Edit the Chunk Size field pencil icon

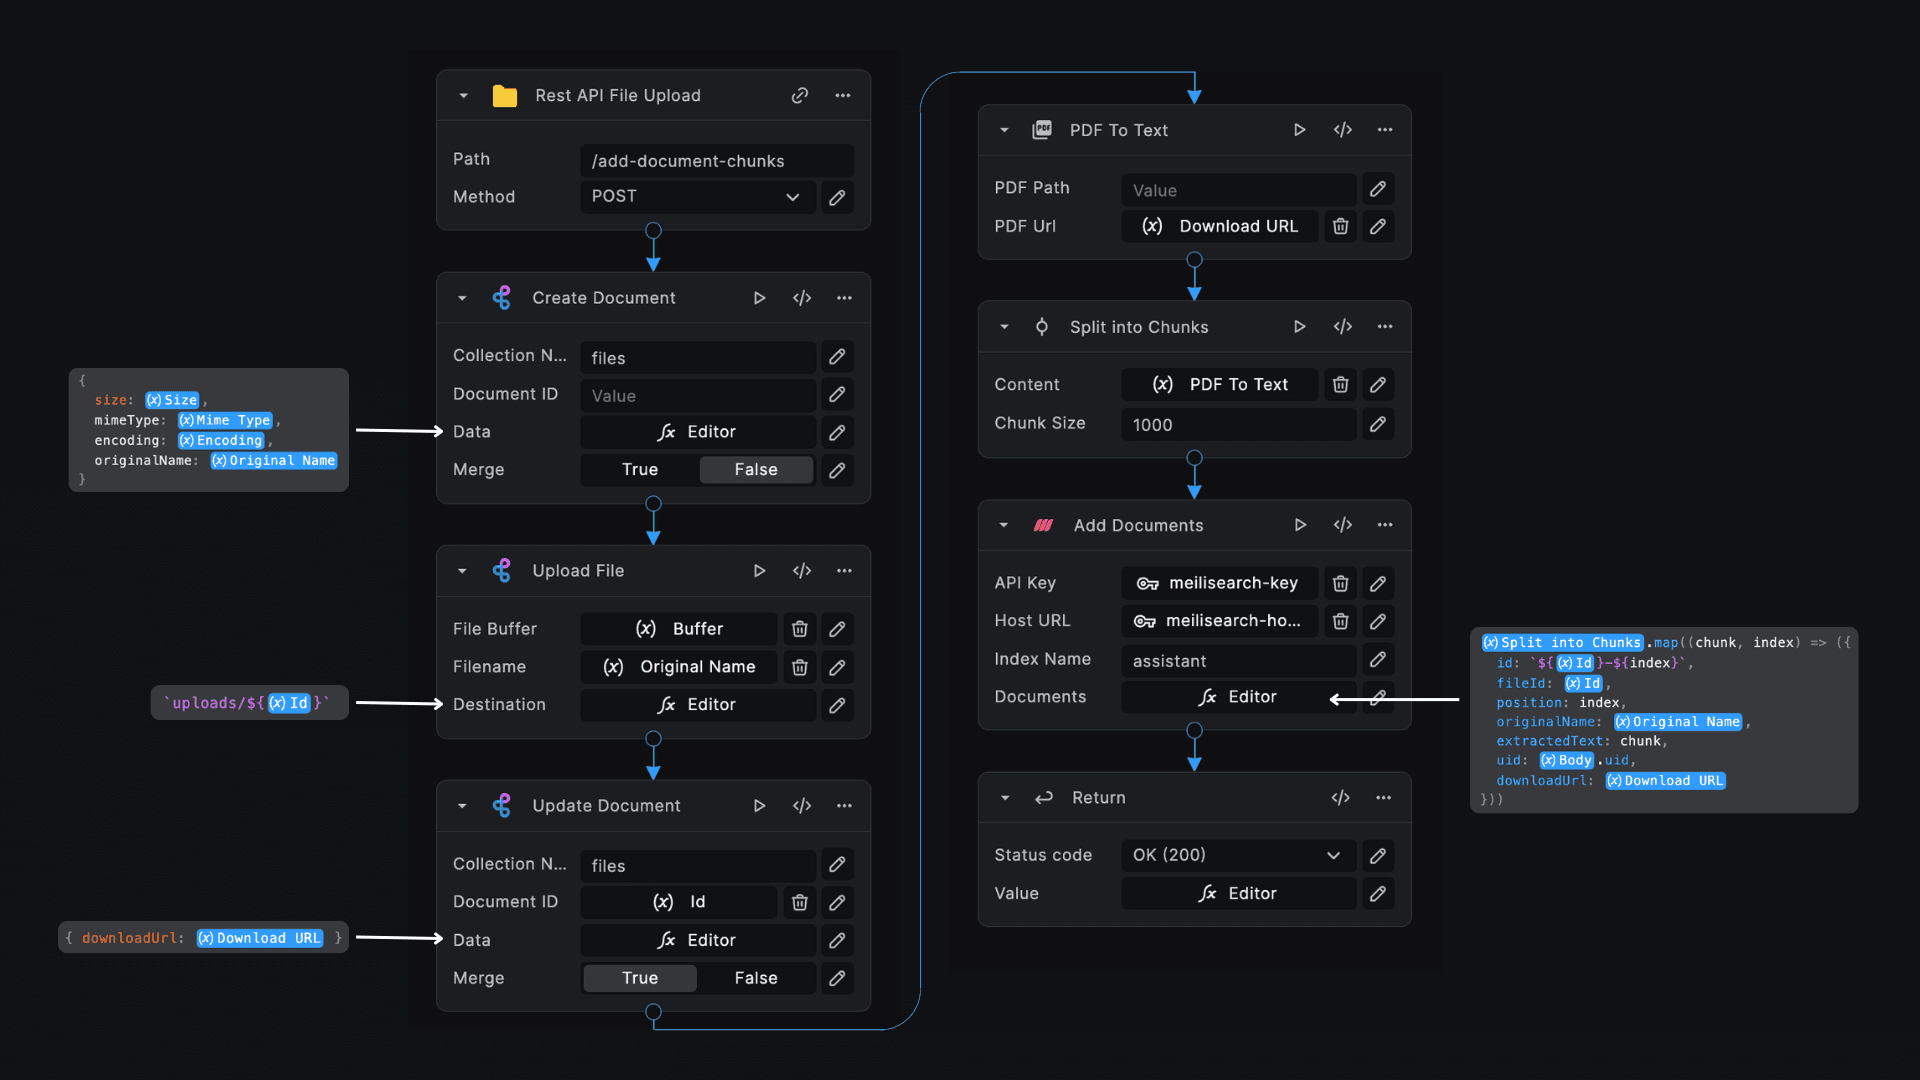pyautogui.click(x=1378, y=425)
